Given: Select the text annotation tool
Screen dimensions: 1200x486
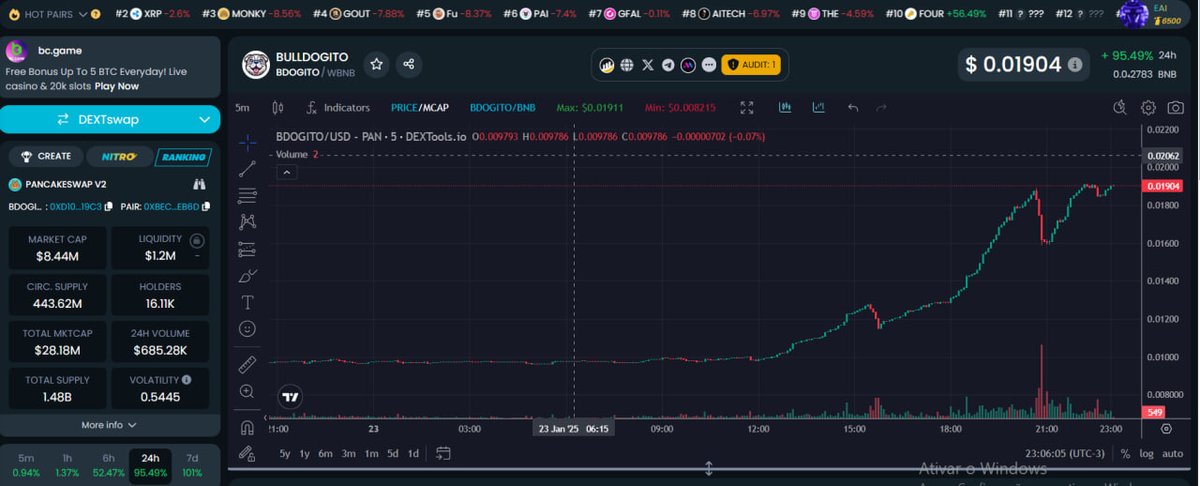Looking at the screenshot, I should pos(247,302).
